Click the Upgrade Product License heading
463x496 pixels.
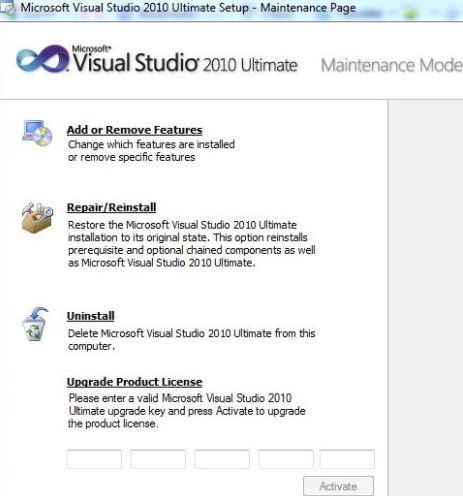click(x=134, y=382)
